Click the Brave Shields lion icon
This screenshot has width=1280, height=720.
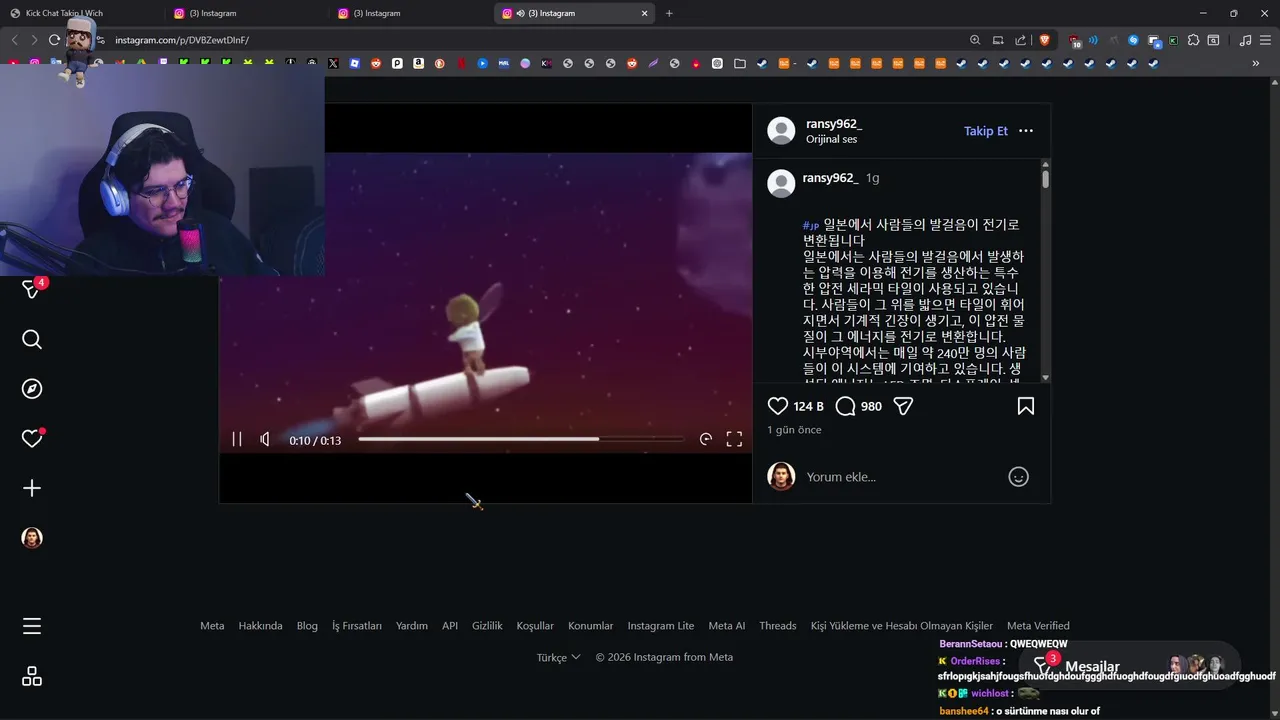[1045, 40]
